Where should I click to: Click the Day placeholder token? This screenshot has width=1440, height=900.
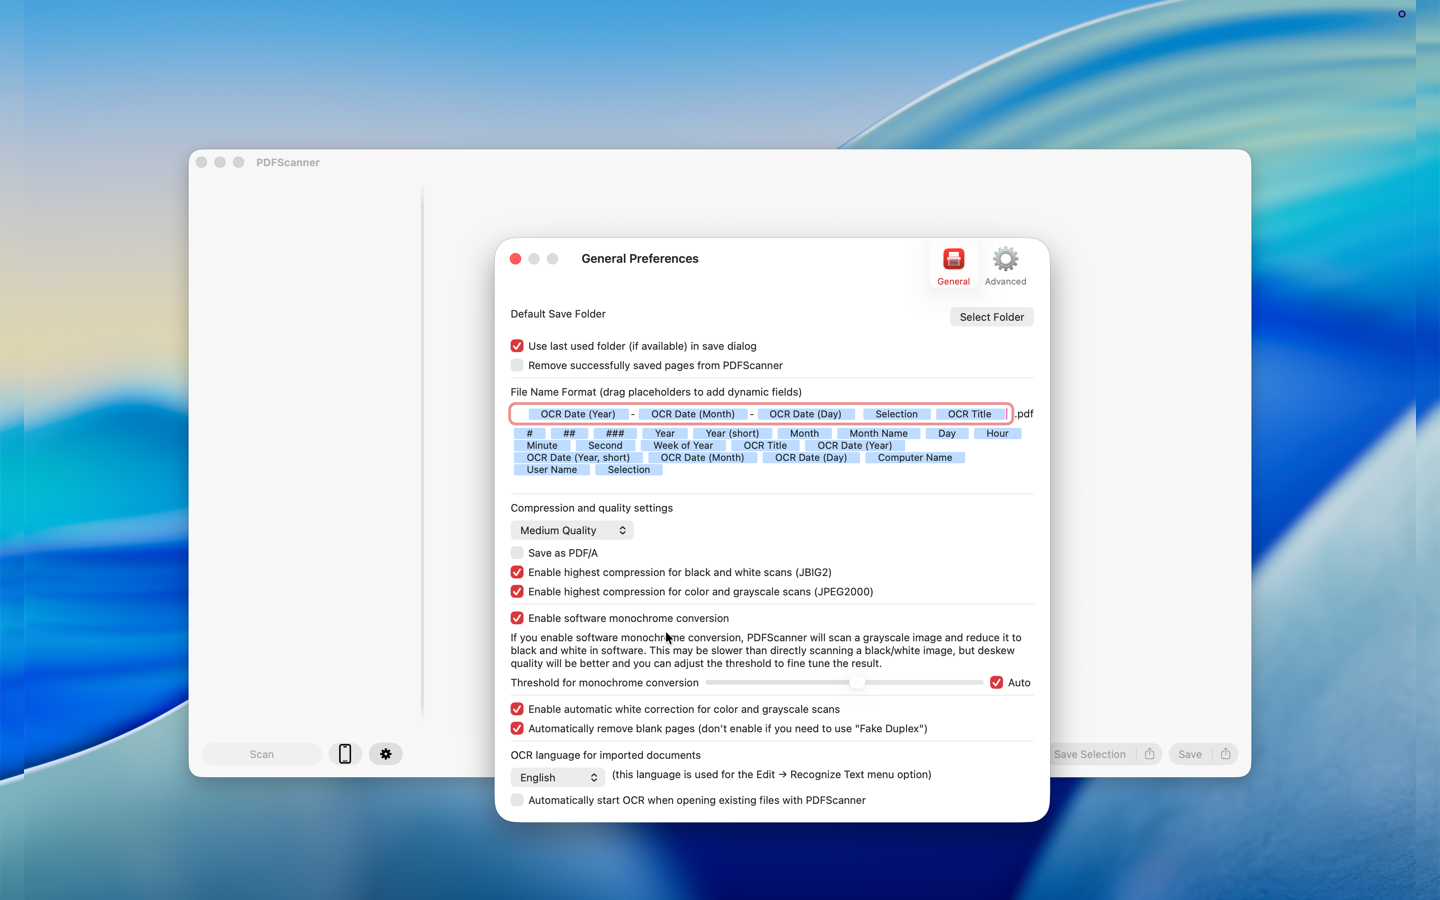[x=947, y=434]
